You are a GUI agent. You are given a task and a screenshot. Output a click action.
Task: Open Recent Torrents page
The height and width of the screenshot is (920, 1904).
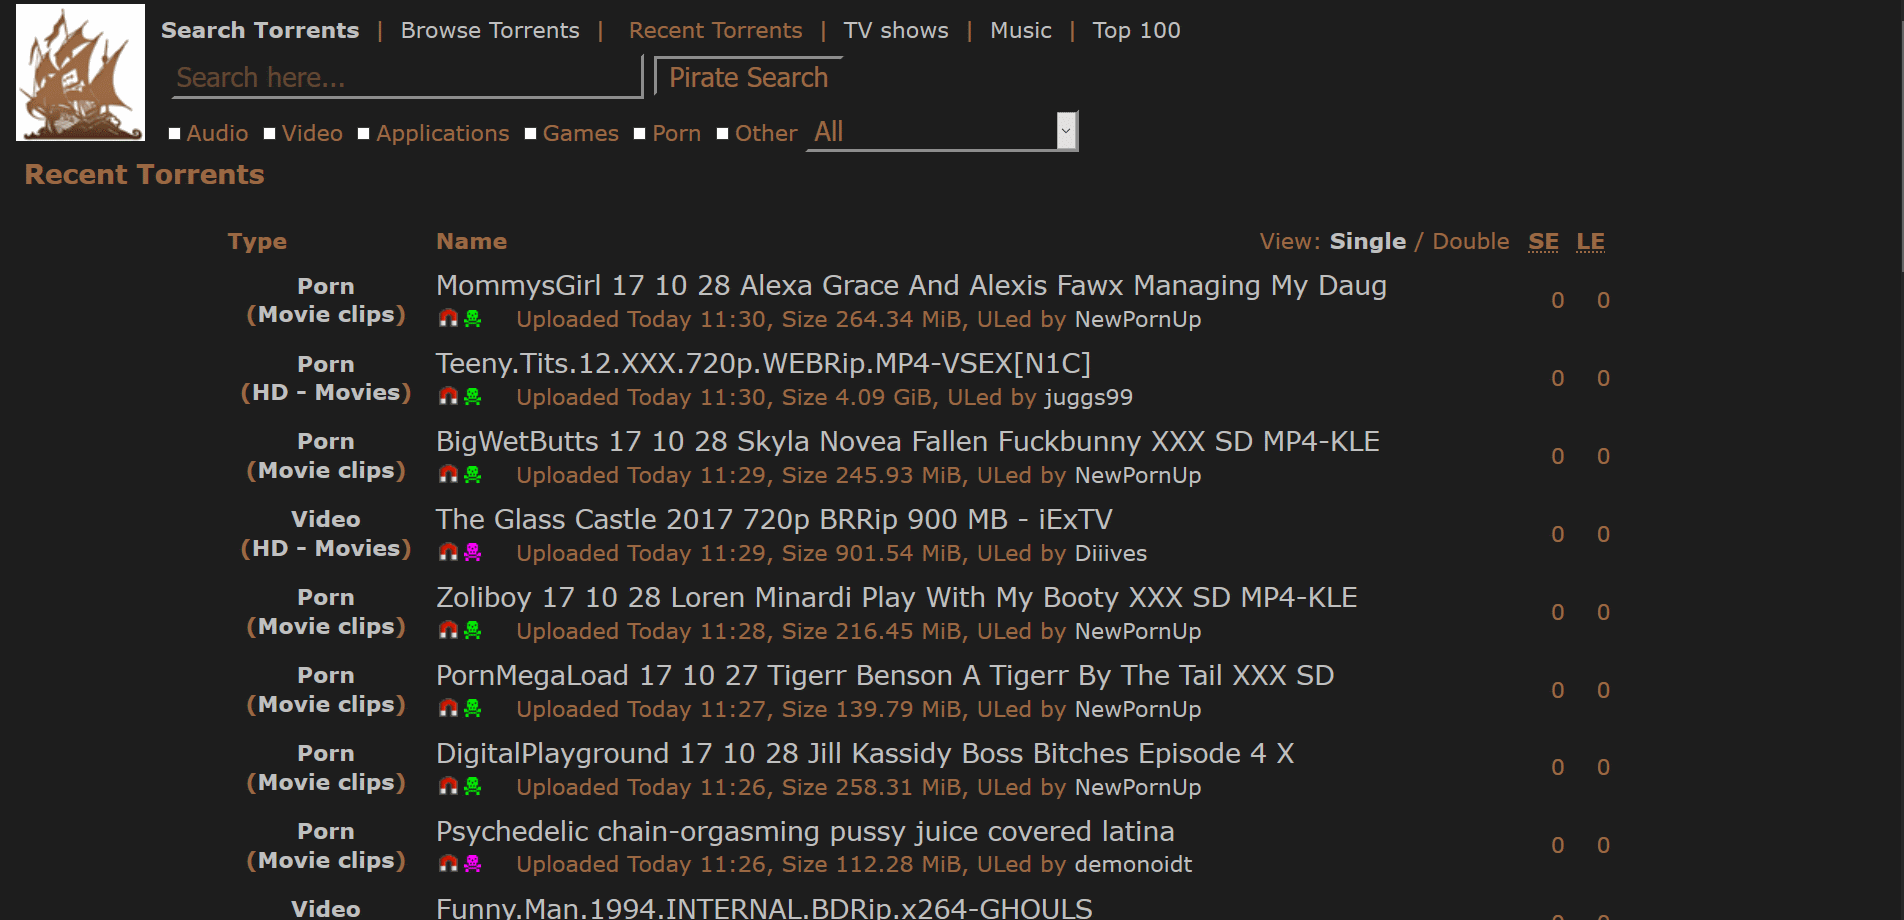716,30
